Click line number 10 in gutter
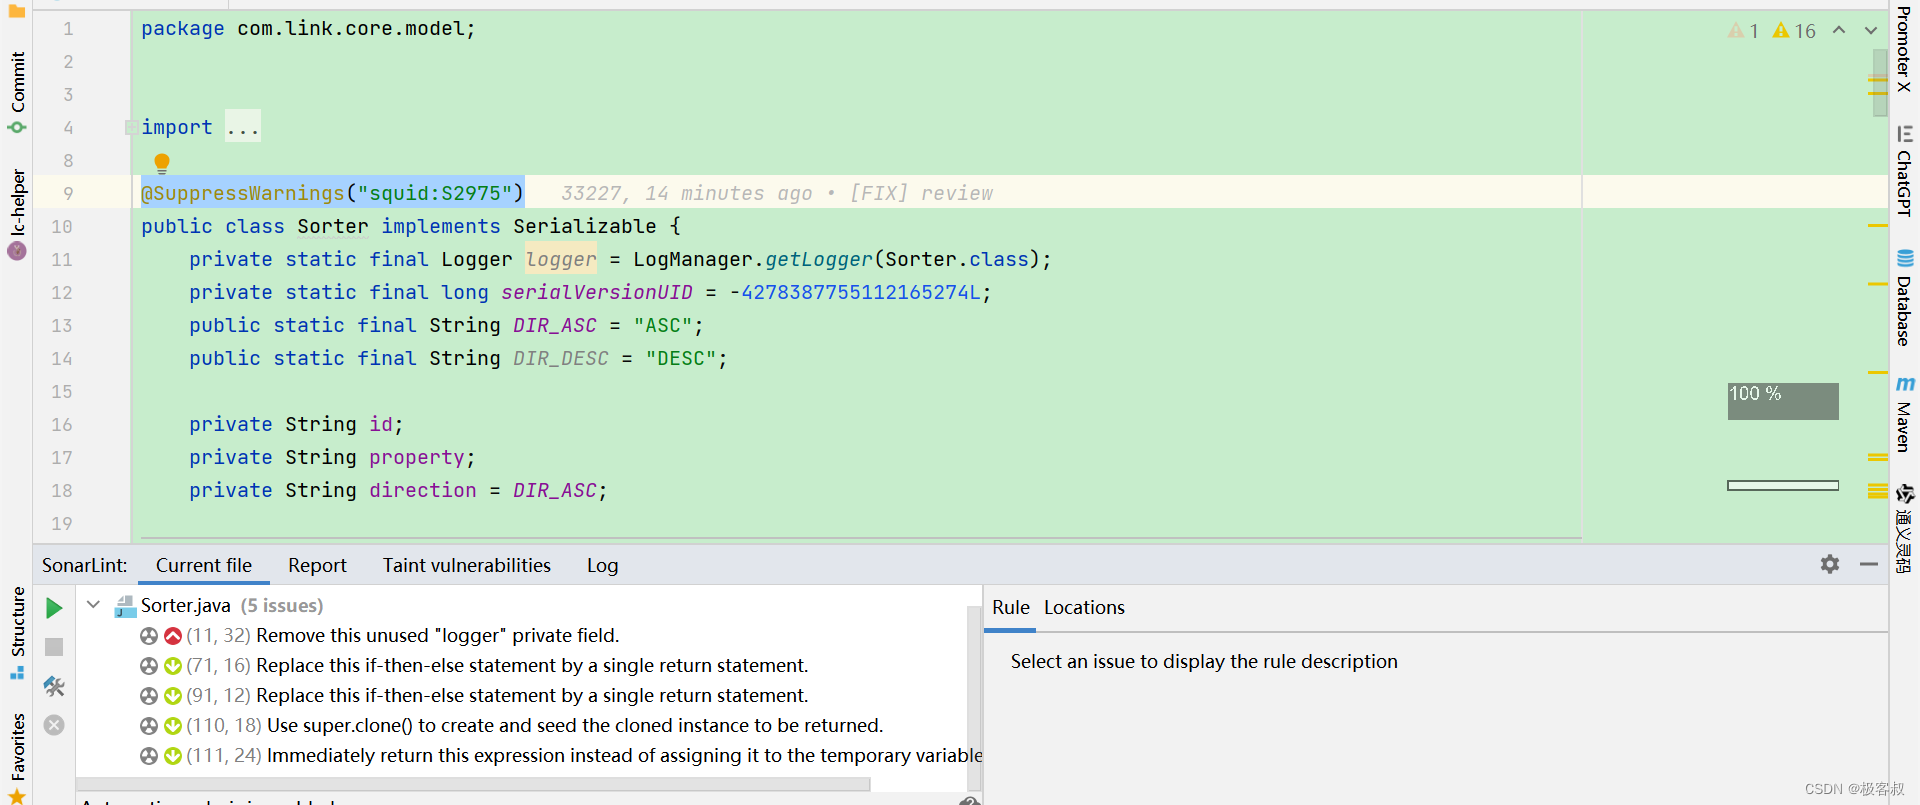1920x805 pixels. coord(62,227)
